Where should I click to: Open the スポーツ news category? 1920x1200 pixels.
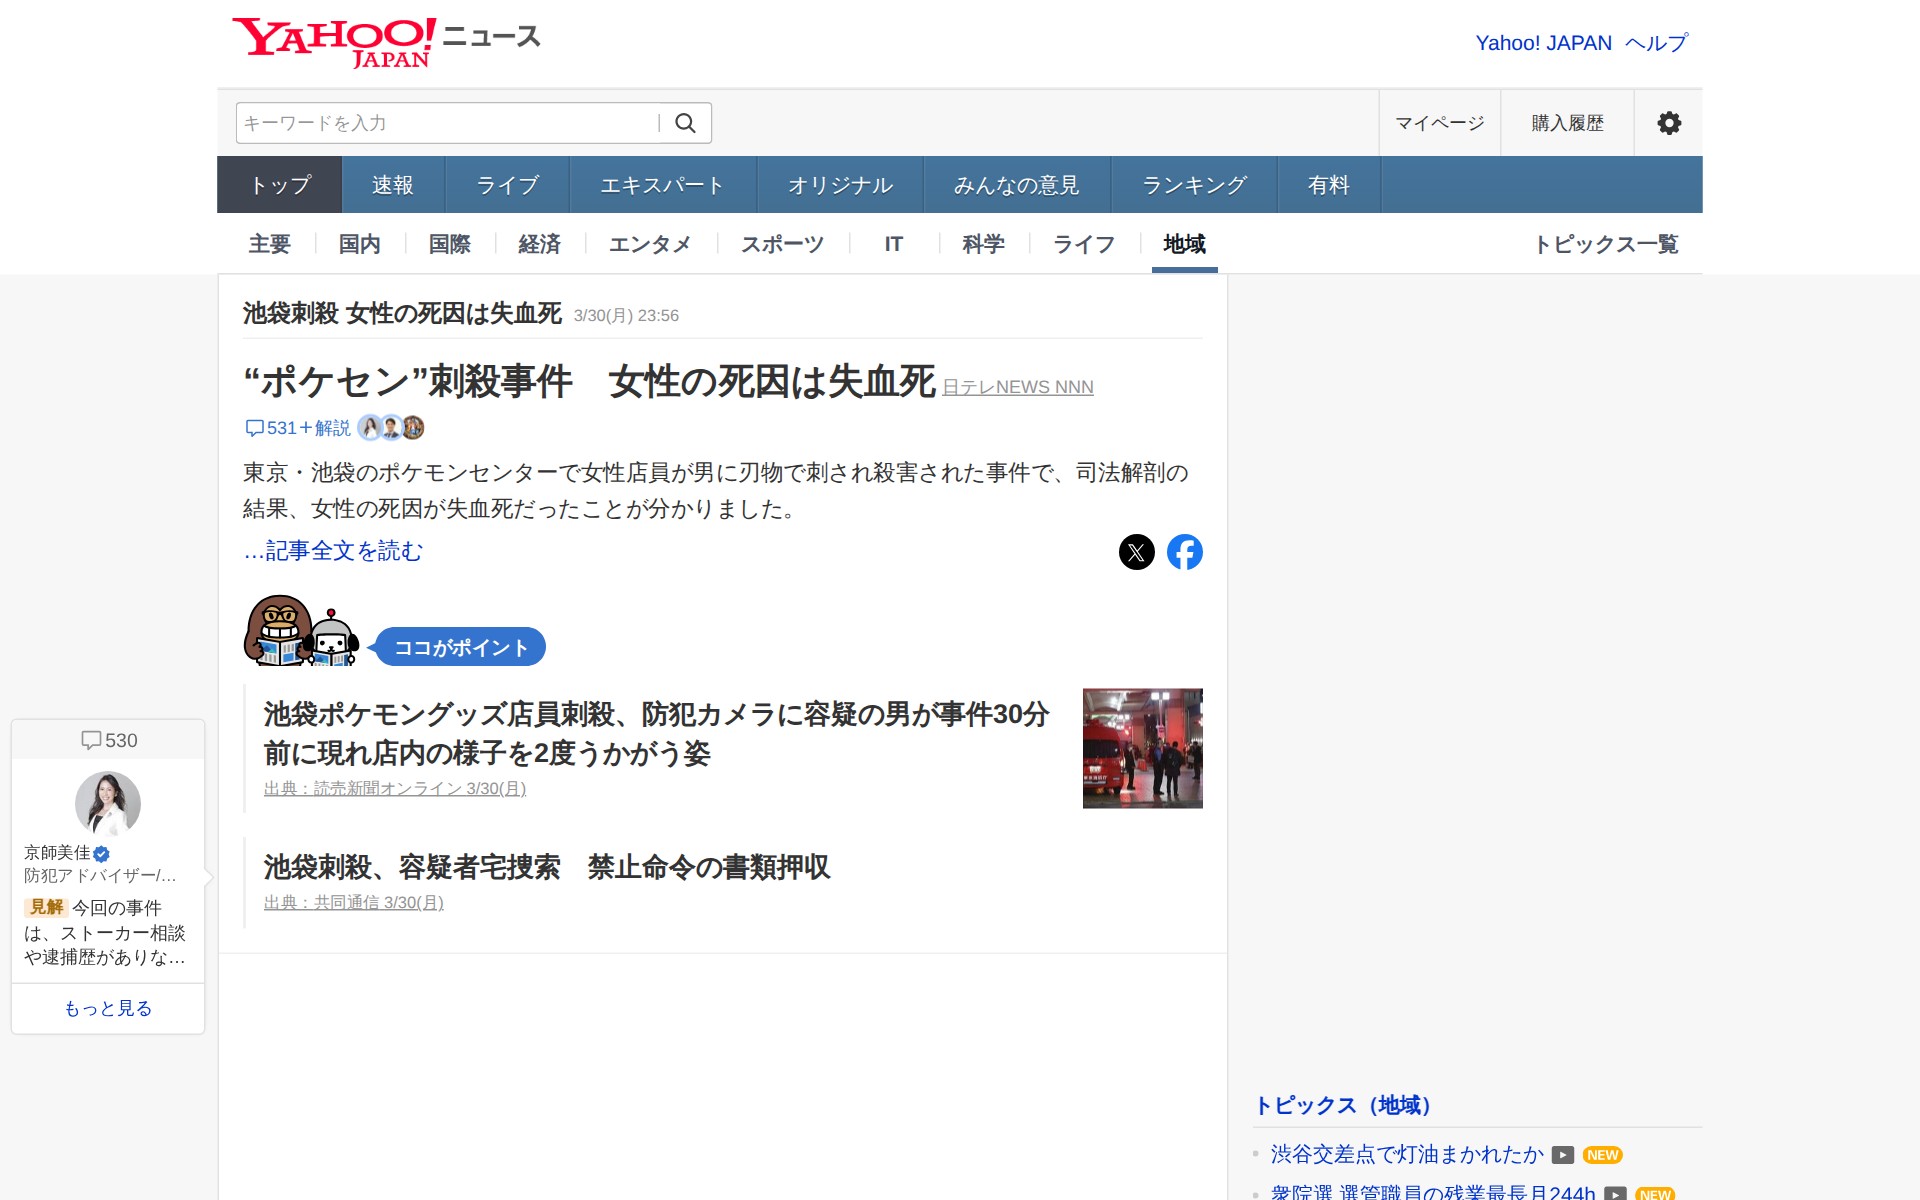pyautogui.click(x=782, y=244)
